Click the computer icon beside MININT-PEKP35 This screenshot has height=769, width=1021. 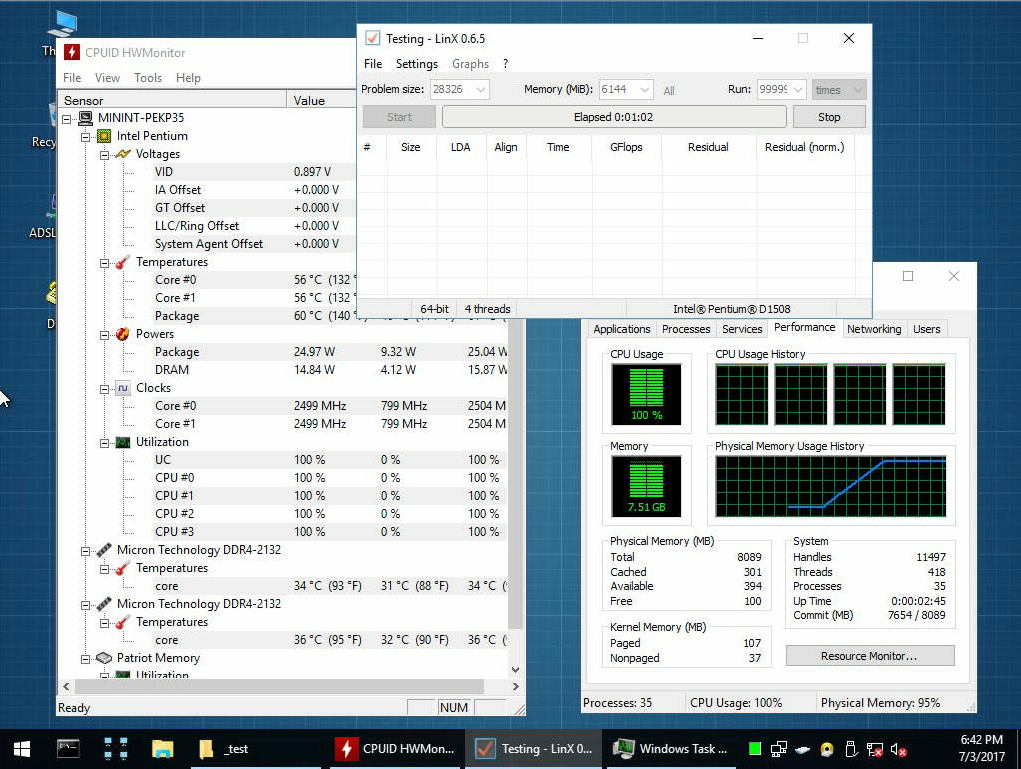pos(85,118)
